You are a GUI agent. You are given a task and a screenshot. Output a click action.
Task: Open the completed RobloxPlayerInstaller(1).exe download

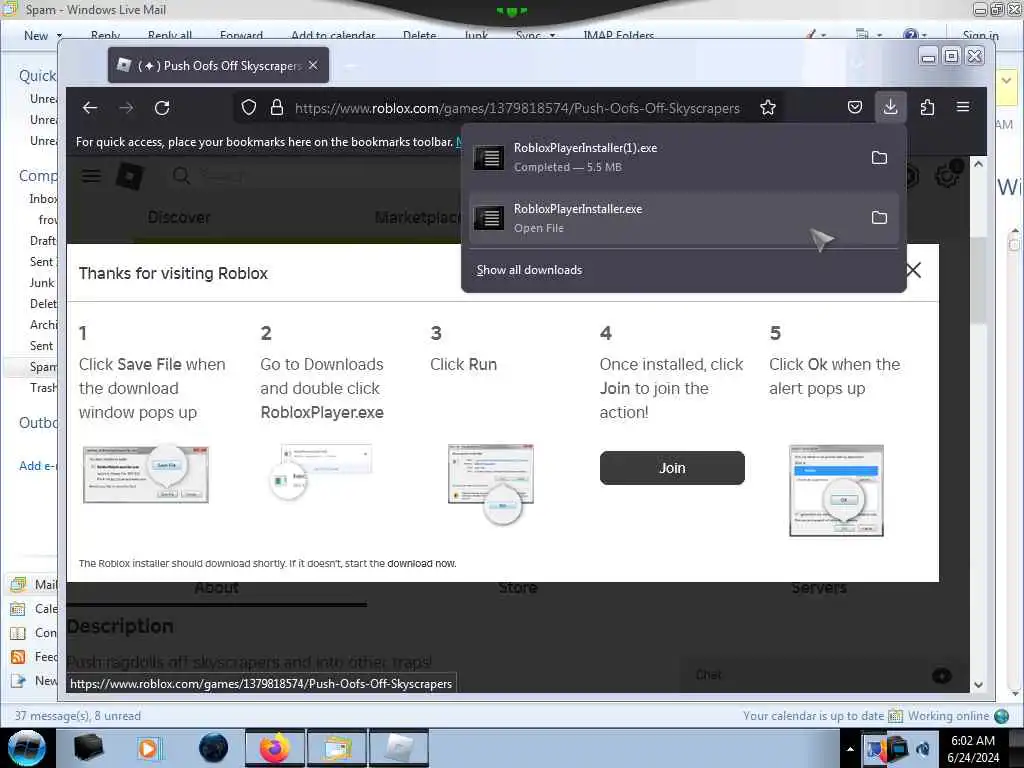click(x=684, y=157)
